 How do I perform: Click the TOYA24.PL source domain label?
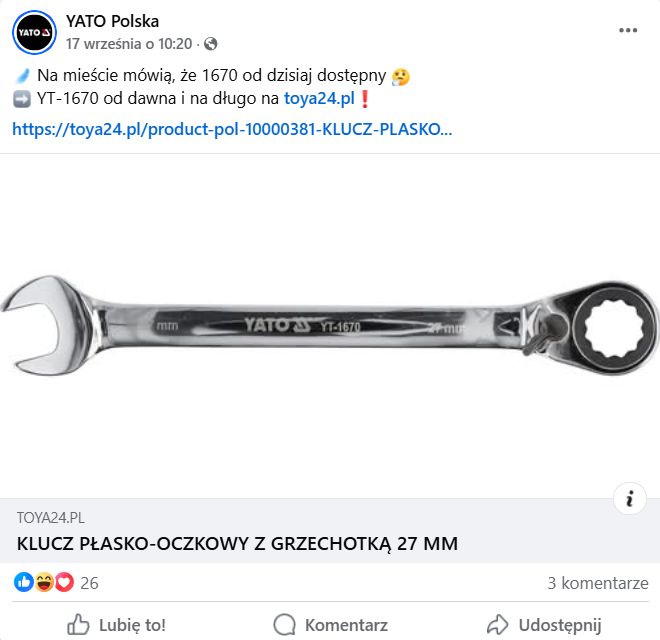(51, 517)
